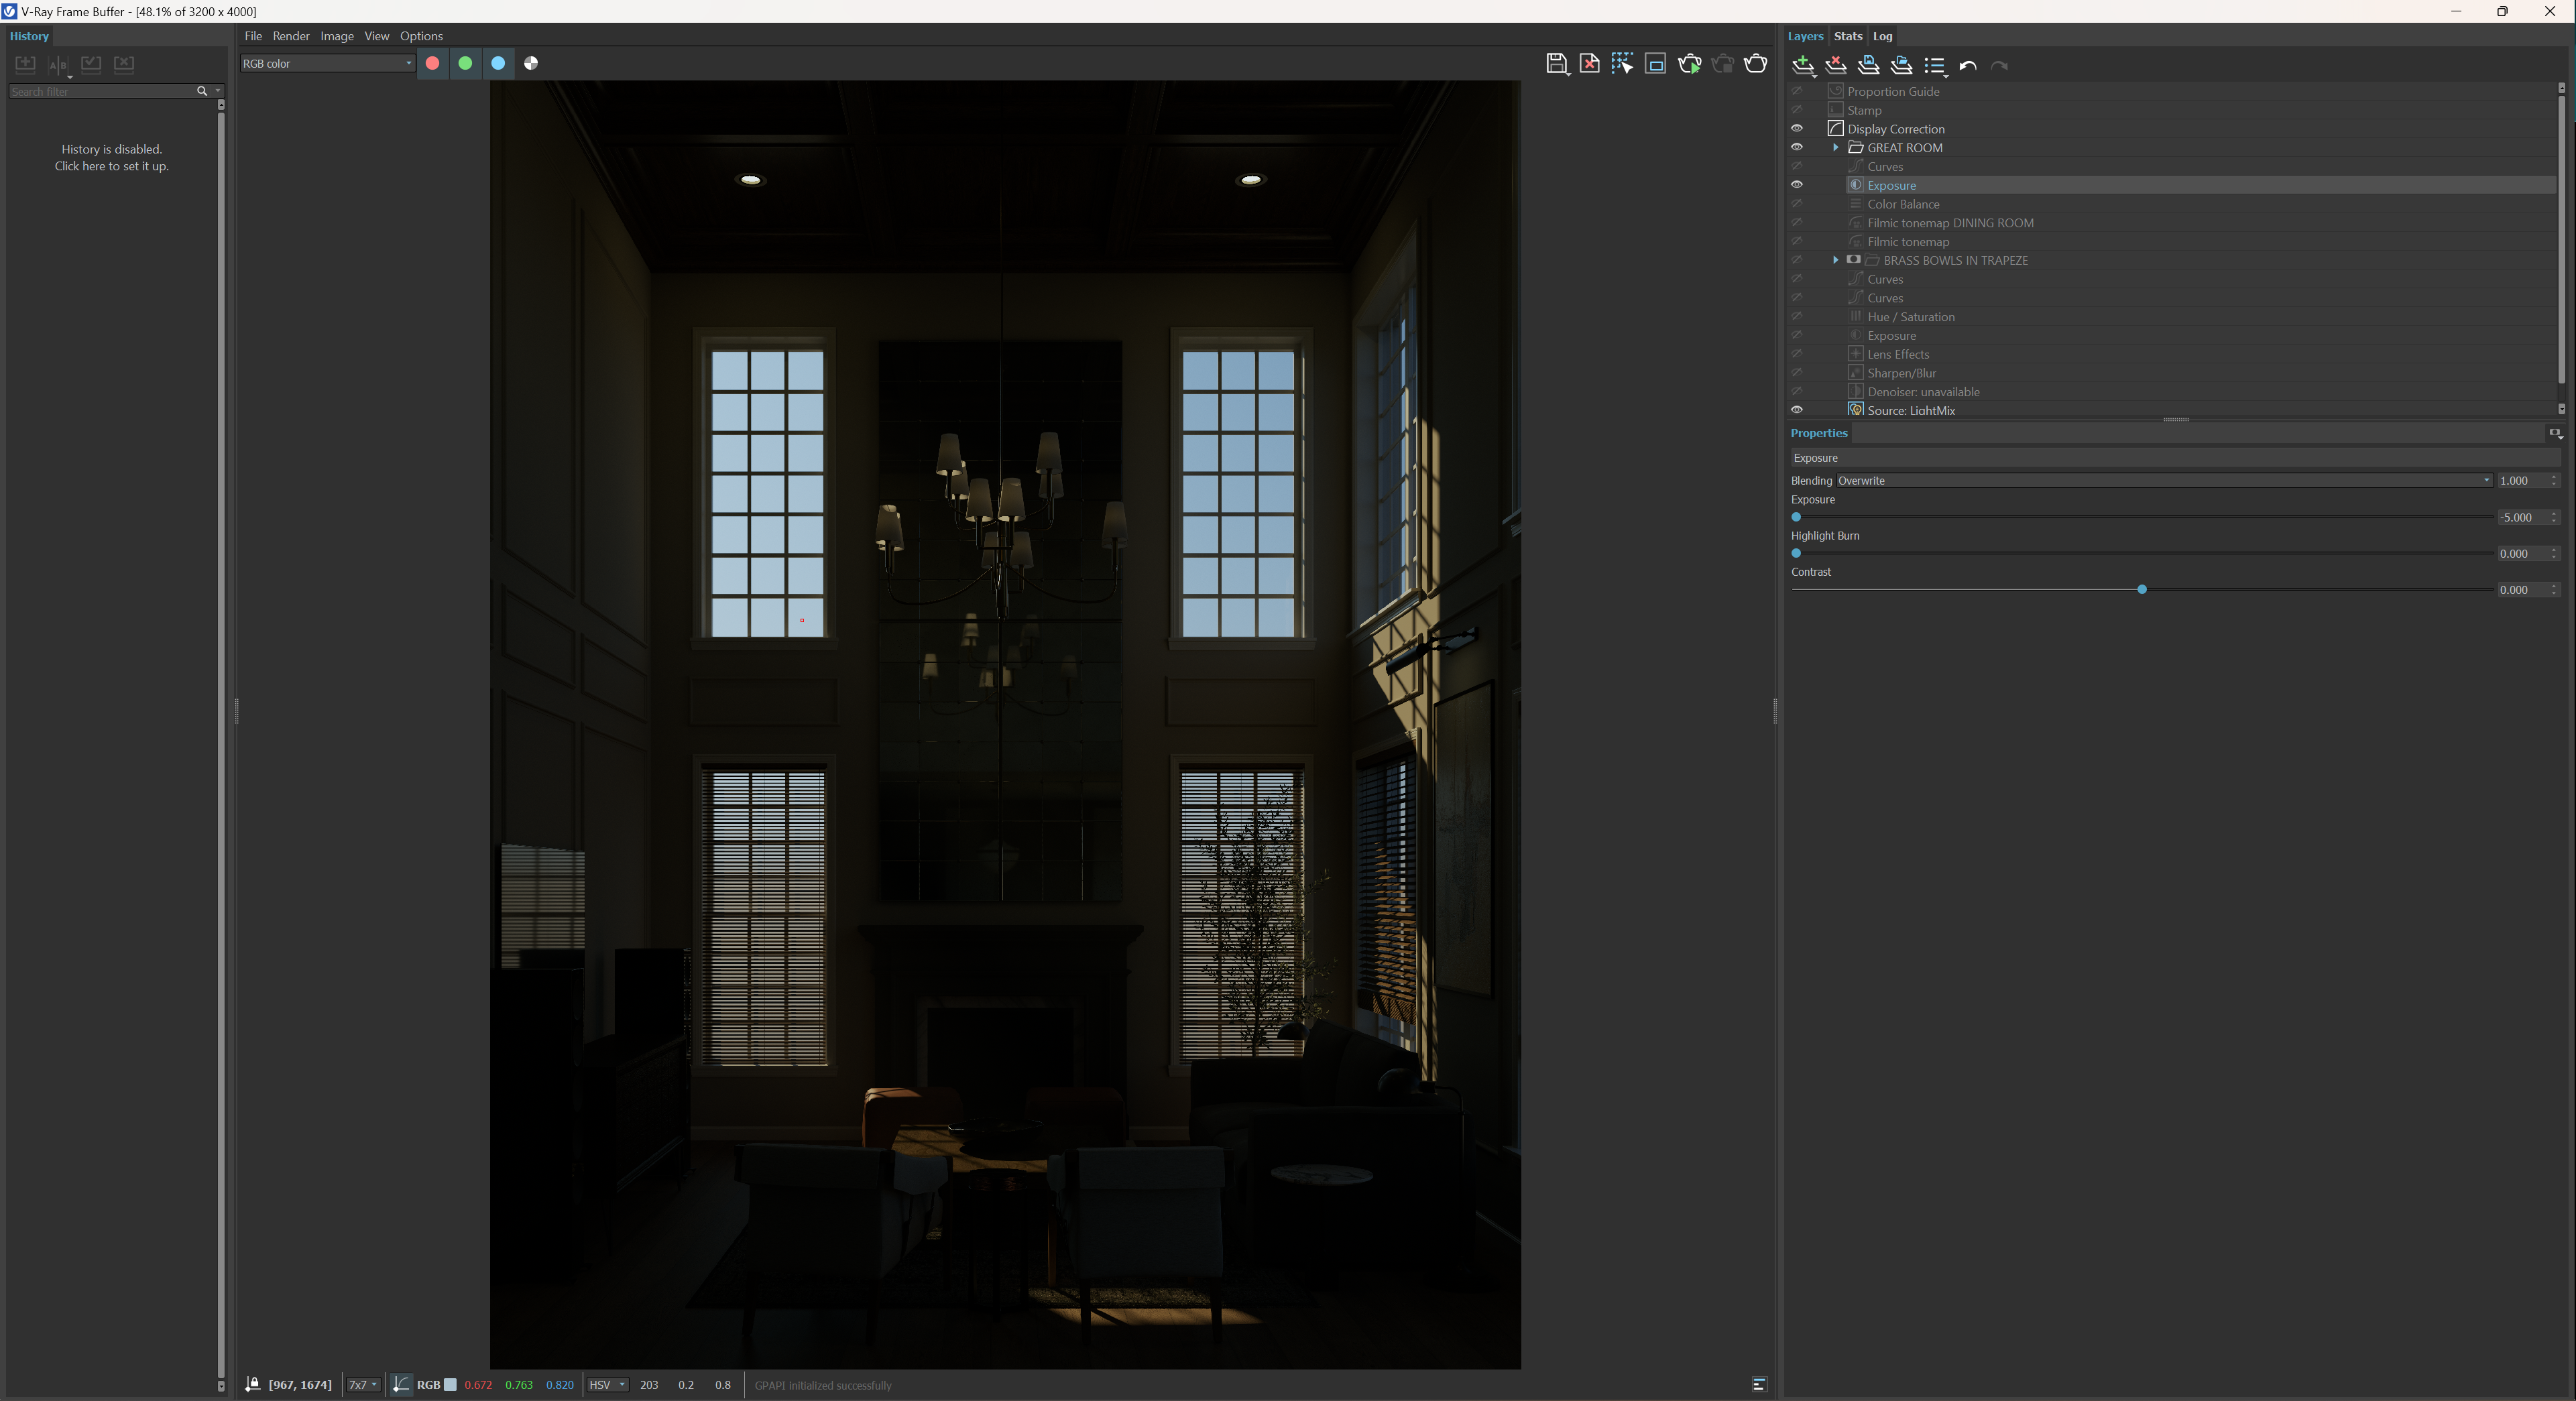Screen dimensions: 2576x1401
Task: Click the Clear image icon
Action: (x=1589, y=64)
